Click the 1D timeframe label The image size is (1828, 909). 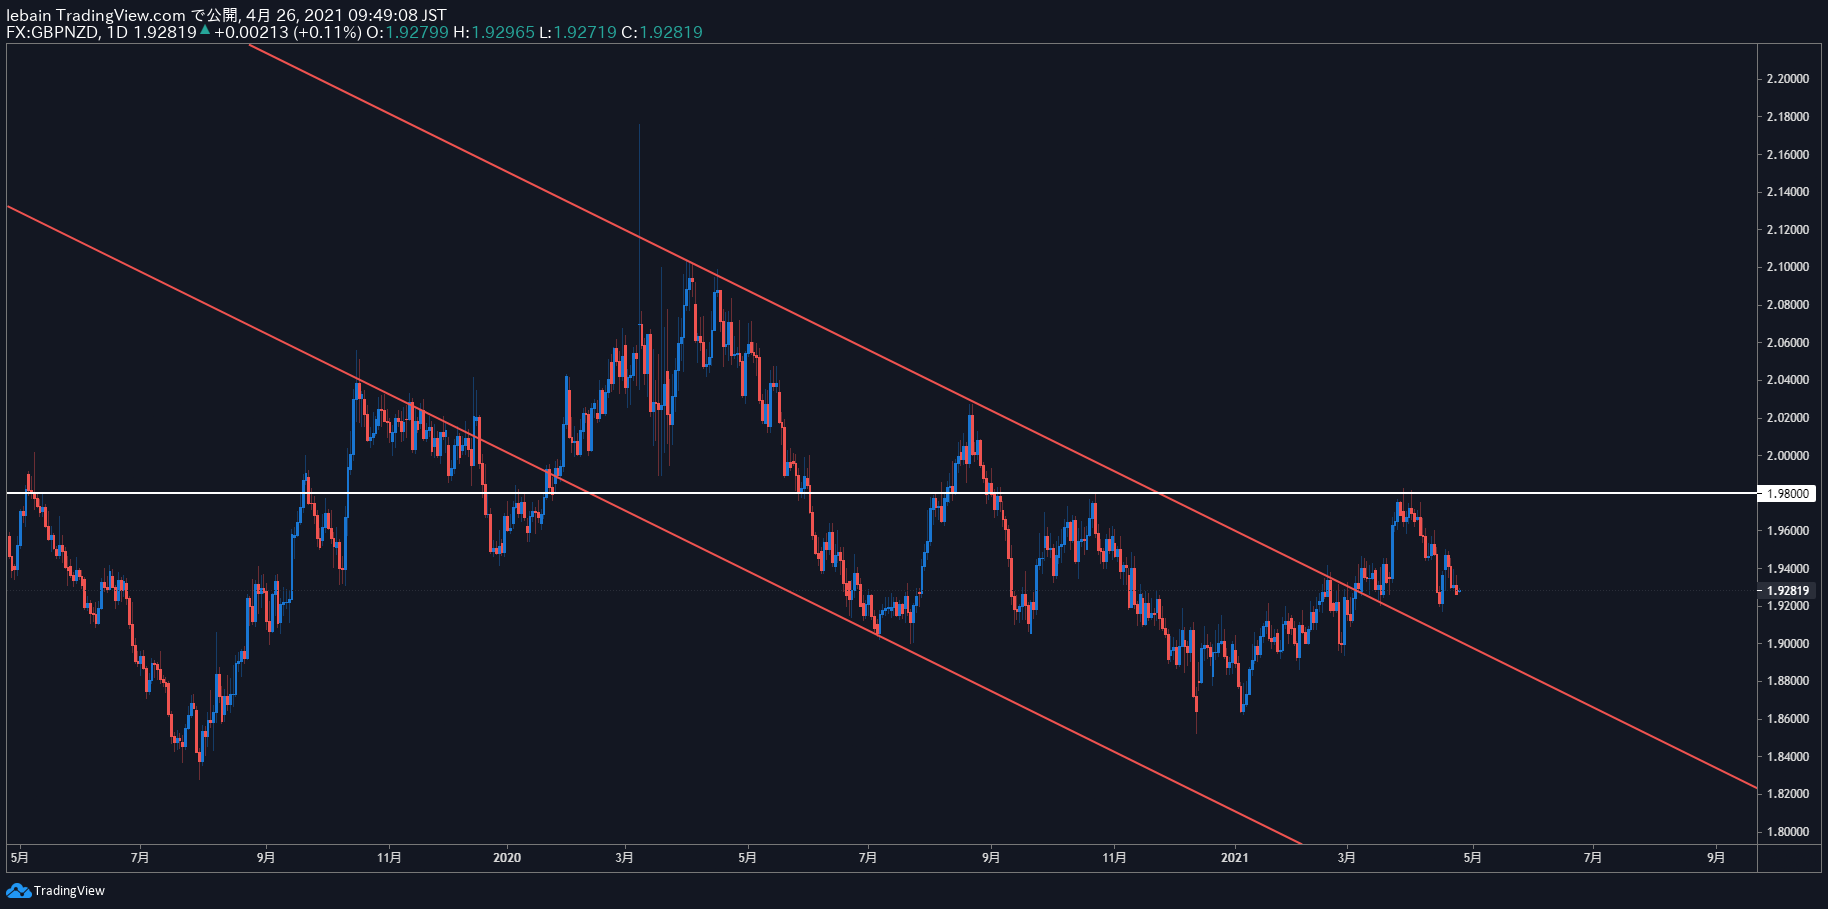click(x=117, y=32)
